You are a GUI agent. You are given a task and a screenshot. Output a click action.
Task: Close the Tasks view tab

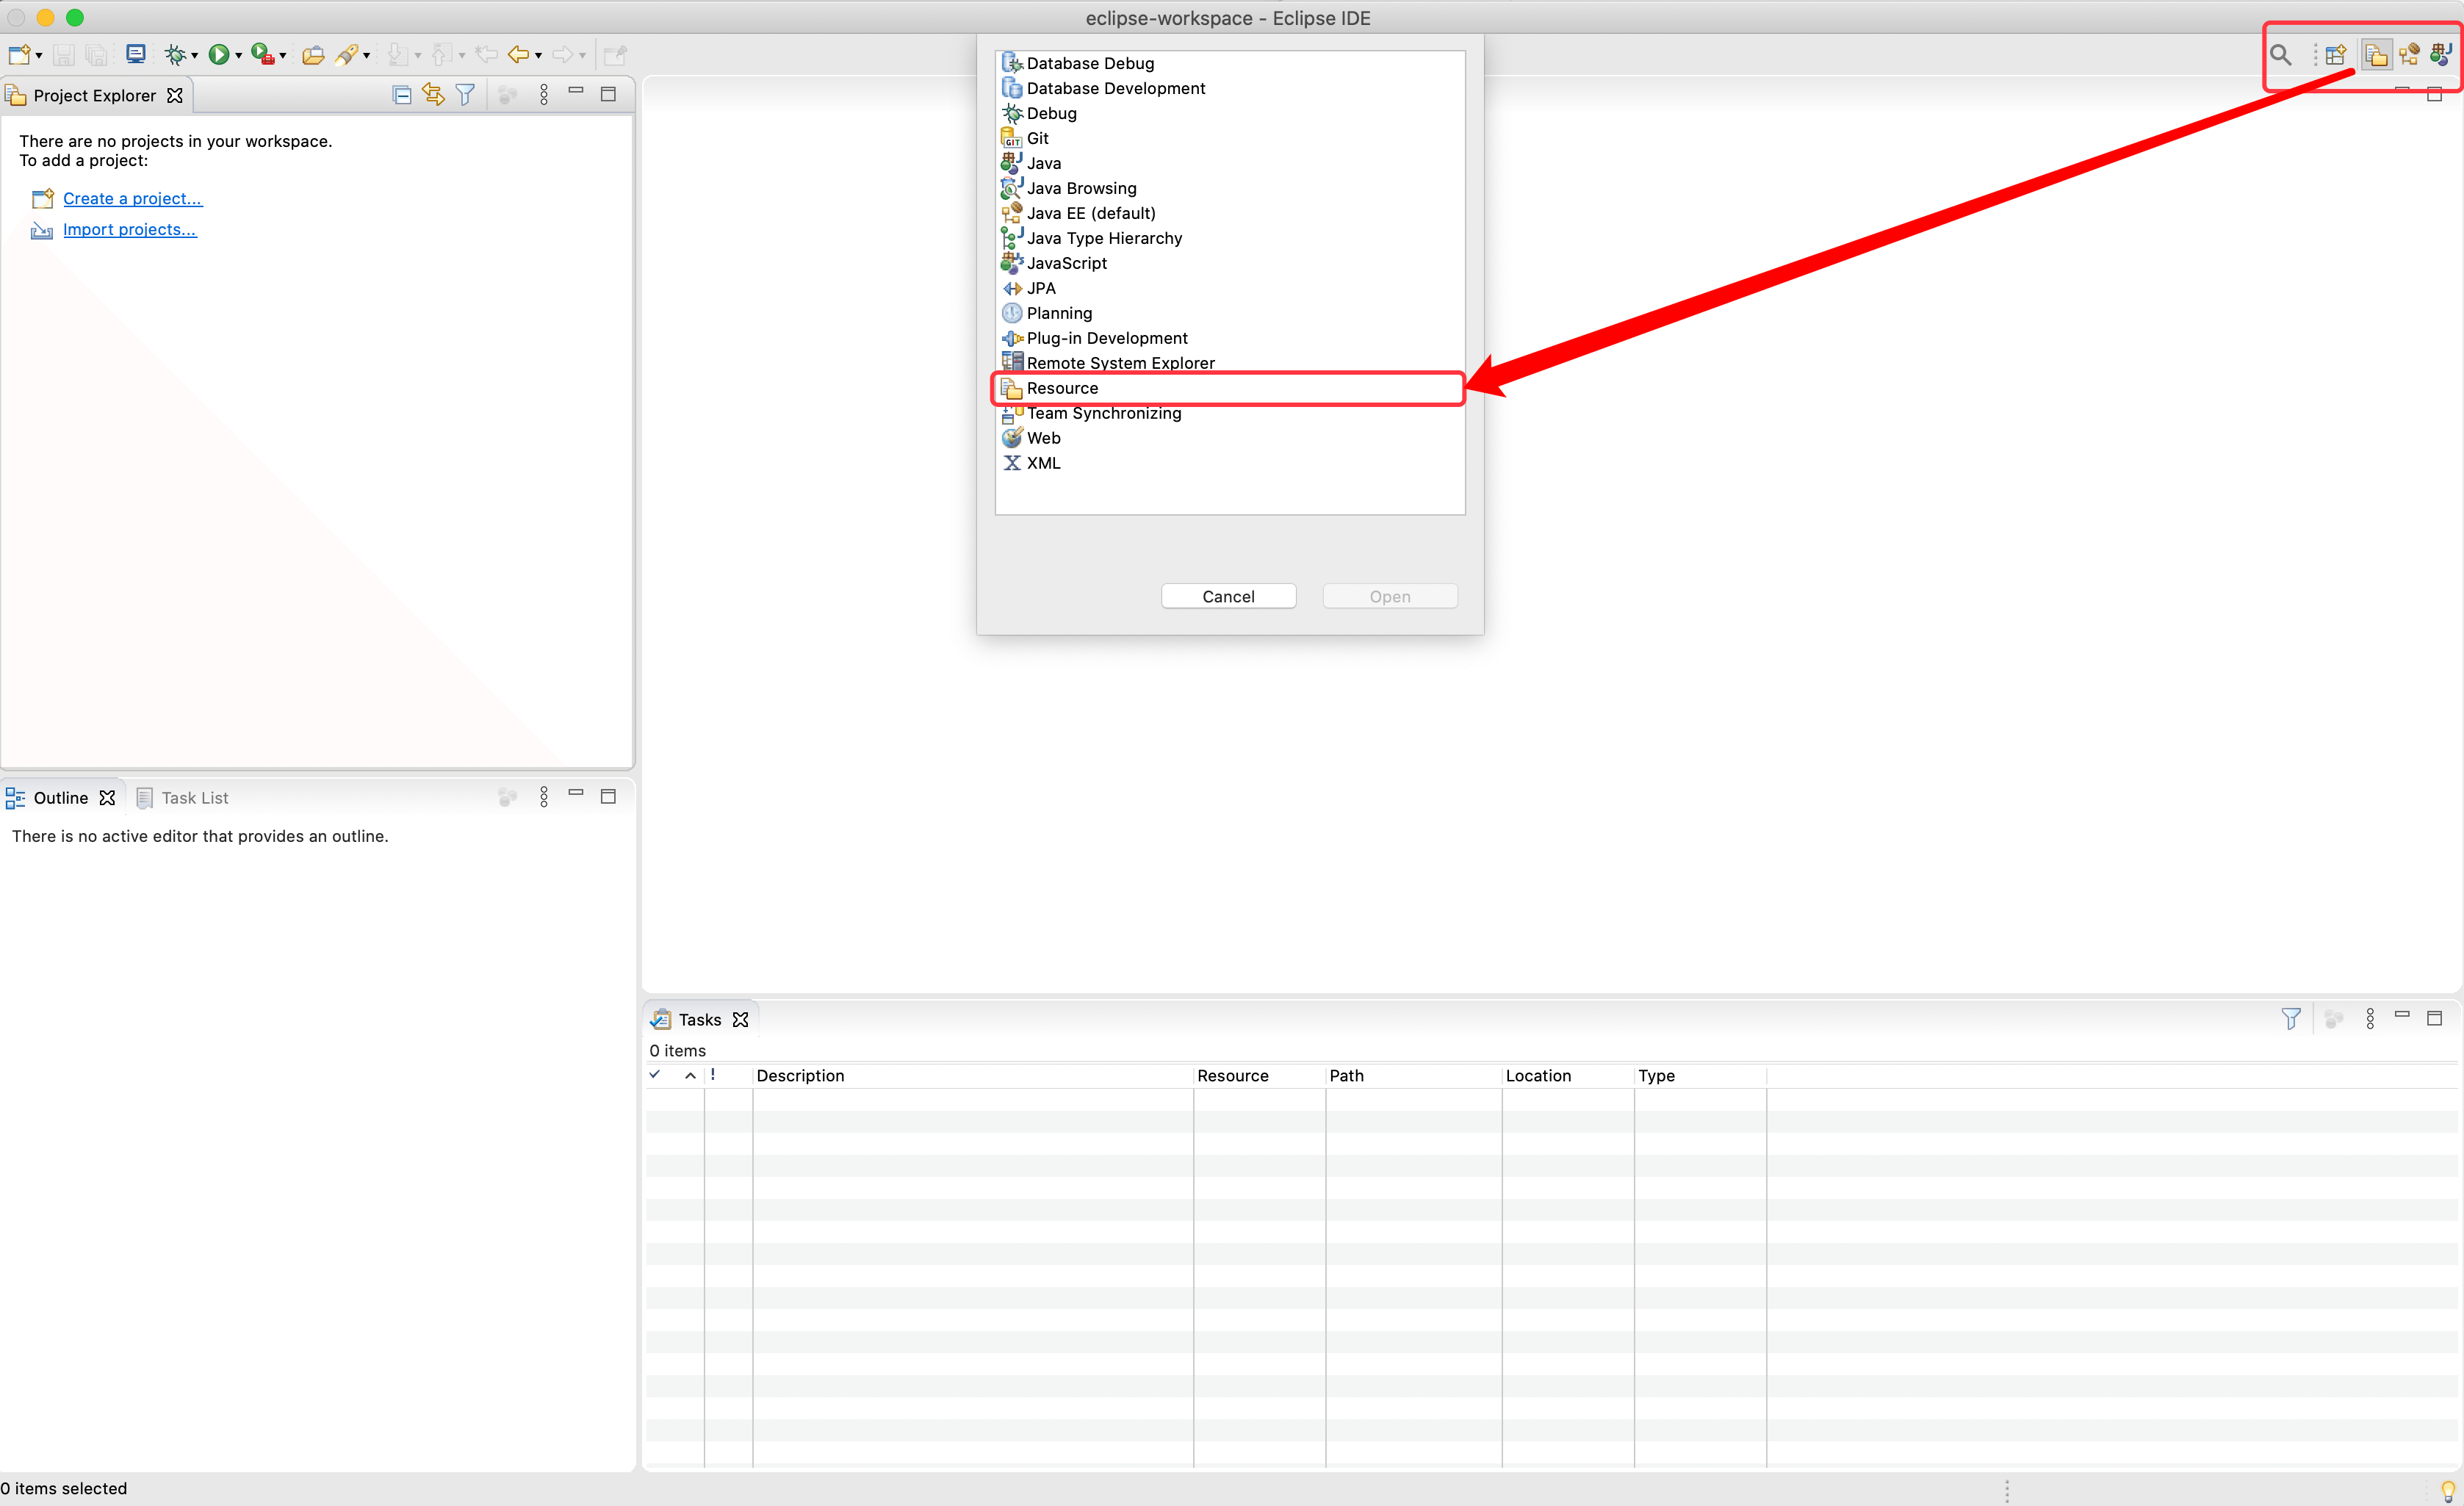tap(741, 1020)
